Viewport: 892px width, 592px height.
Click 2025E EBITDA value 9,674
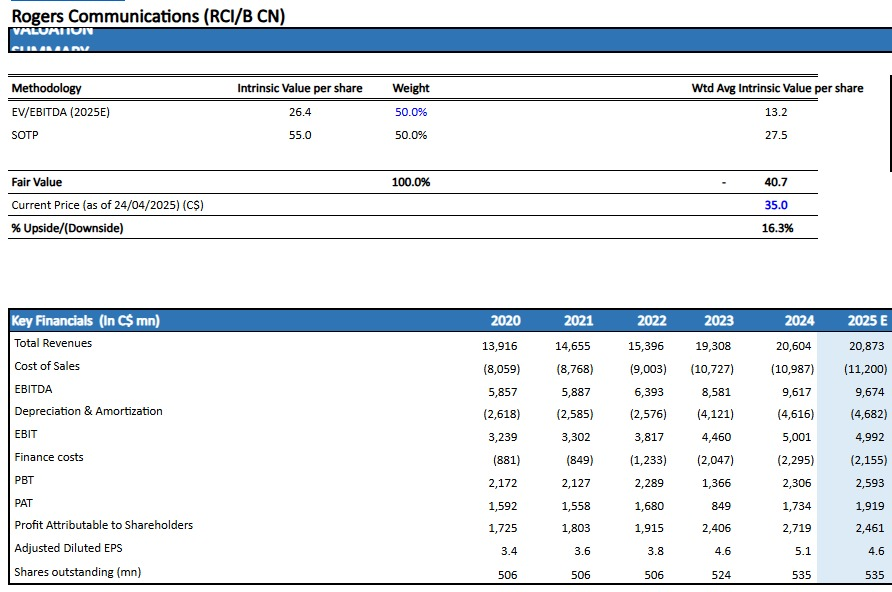click(870, 392)
